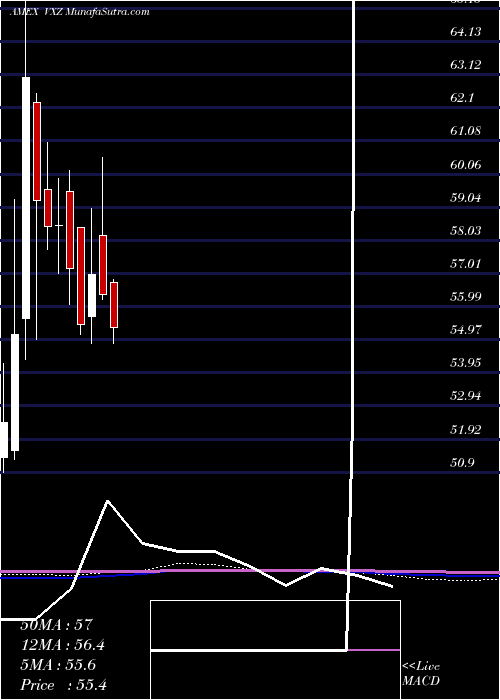Screen dimensions: 500x700
Task: Click the 58.03 price axis label
Action: (x=467, y=231)
